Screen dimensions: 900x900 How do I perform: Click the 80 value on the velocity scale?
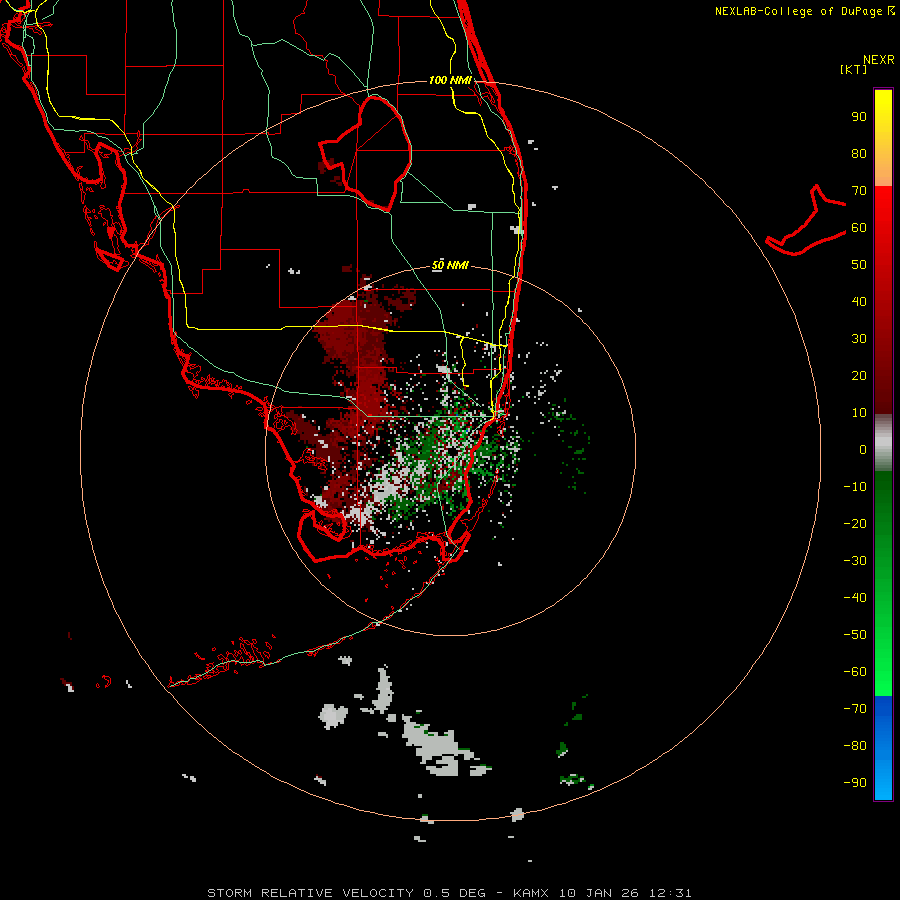(x=859, y=154)
